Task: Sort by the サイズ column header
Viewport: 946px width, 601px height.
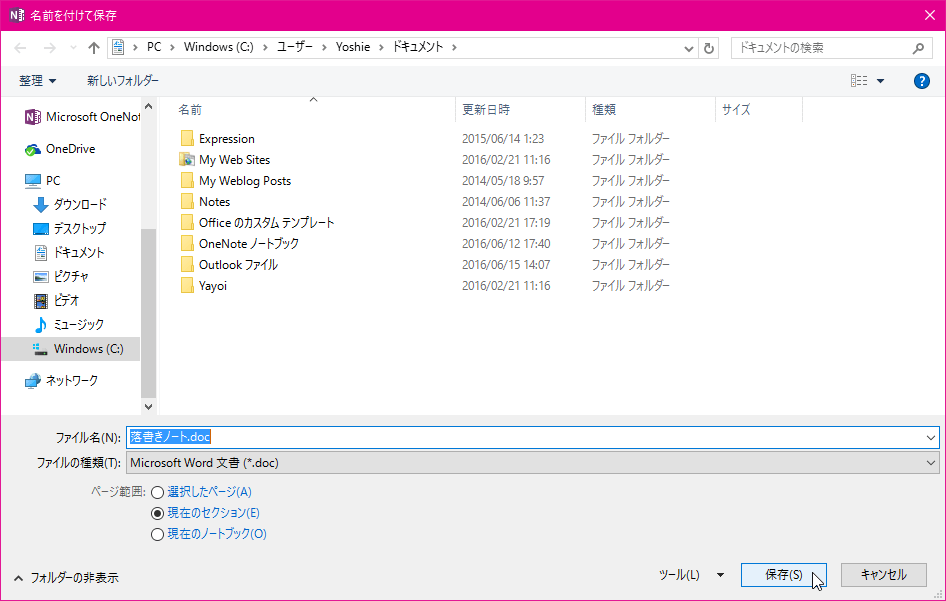Action: point(736,110)
